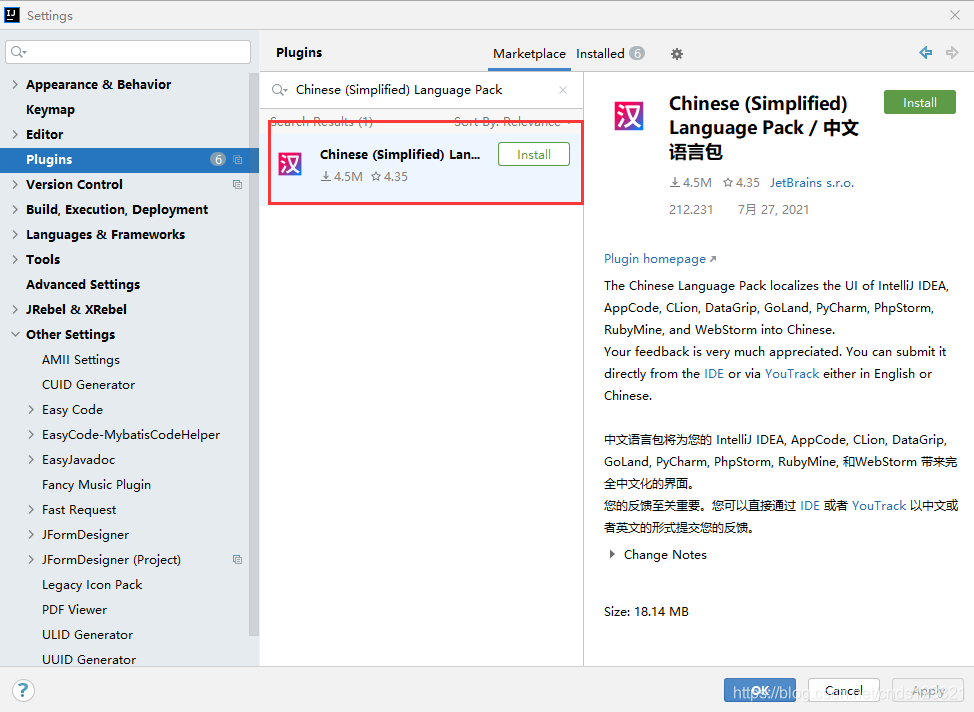Expand EasyCode-MybatisCodeHelper node
The image size is (974, 712).
click(31, 434)
